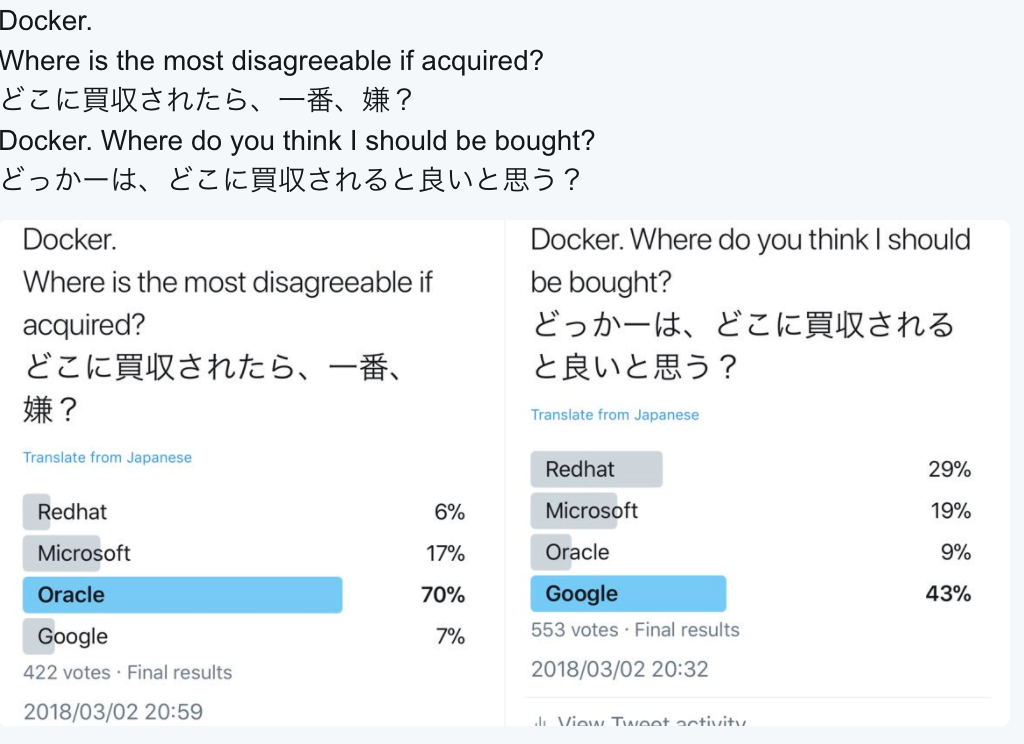Viewport: 1024px width, 744px height.
Task: Click the 2018/03/02 20:59 timestamp
Action: point(113,712)
